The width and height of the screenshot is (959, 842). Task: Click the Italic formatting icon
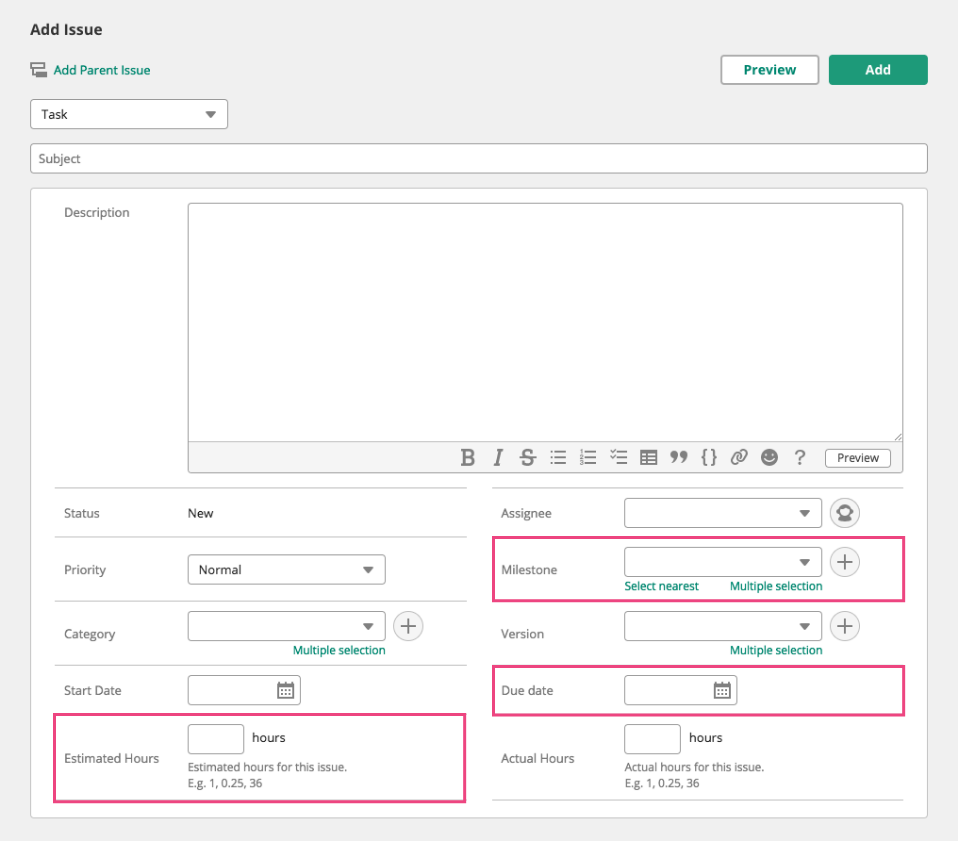pyautogui.click(x=498, y=457)
